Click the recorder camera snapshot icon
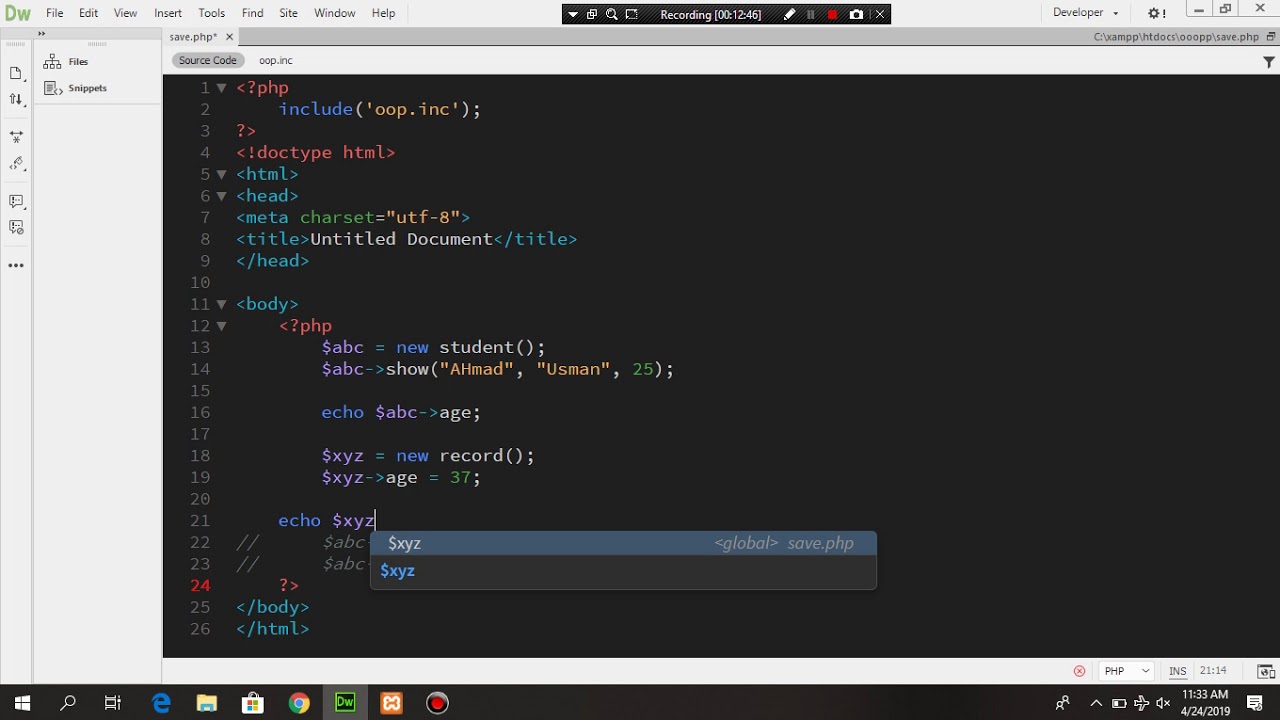The width and height of the screenshot is (1280, 720). tap(856, 15)
